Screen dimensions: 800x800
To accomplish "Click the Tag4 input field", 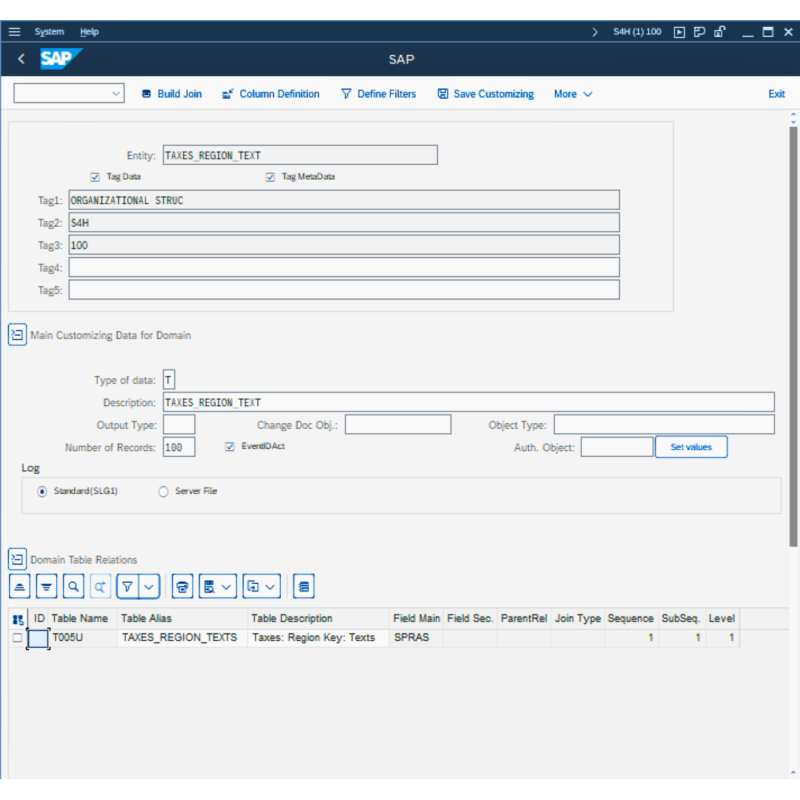I will 344,267.
